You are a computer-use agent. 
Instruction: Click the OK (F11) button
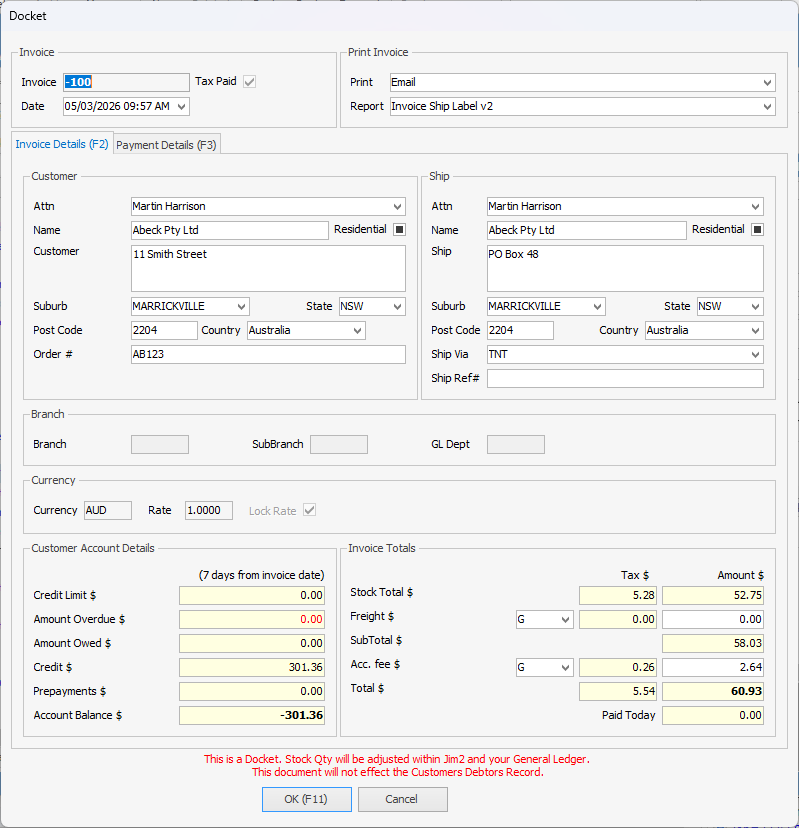[x=307, y=799]
